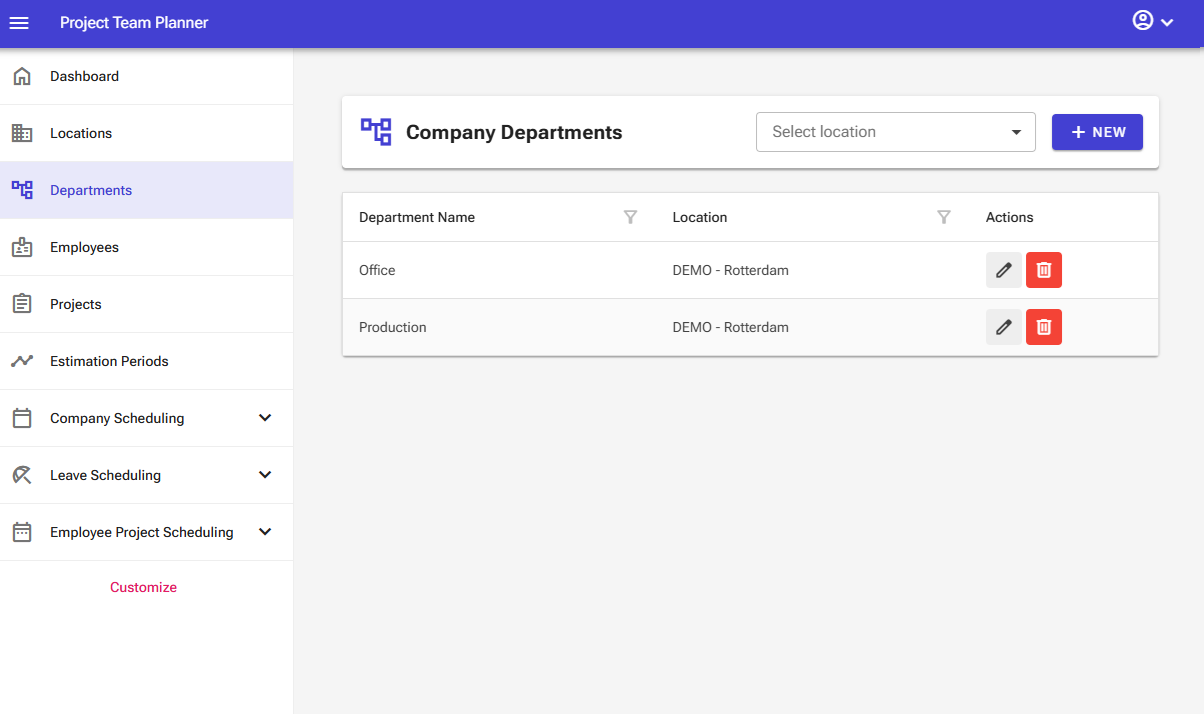The width and height of the screenshot is (1204, 714).
Task: Click the account menu dropdown arrow
Action: [1167, 22]
